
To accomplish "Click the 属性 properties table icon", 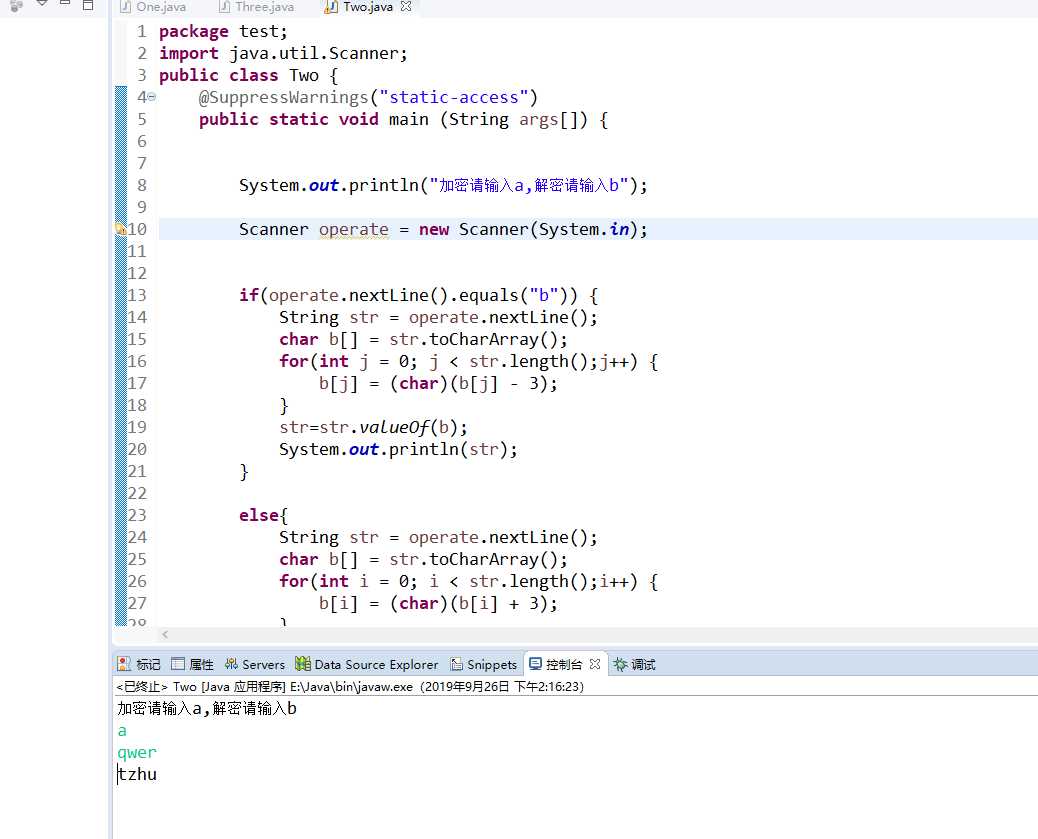I will pyautogui.click(x=177, y=664).
